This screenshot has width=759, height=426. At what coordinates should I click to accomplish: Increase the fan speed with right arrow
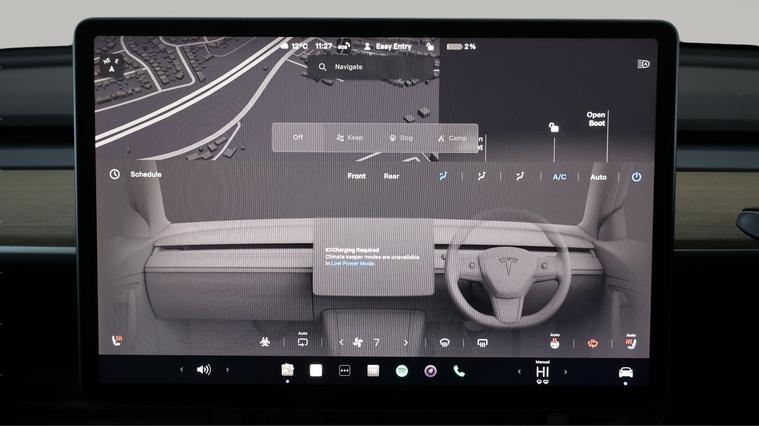pos(405,342)
